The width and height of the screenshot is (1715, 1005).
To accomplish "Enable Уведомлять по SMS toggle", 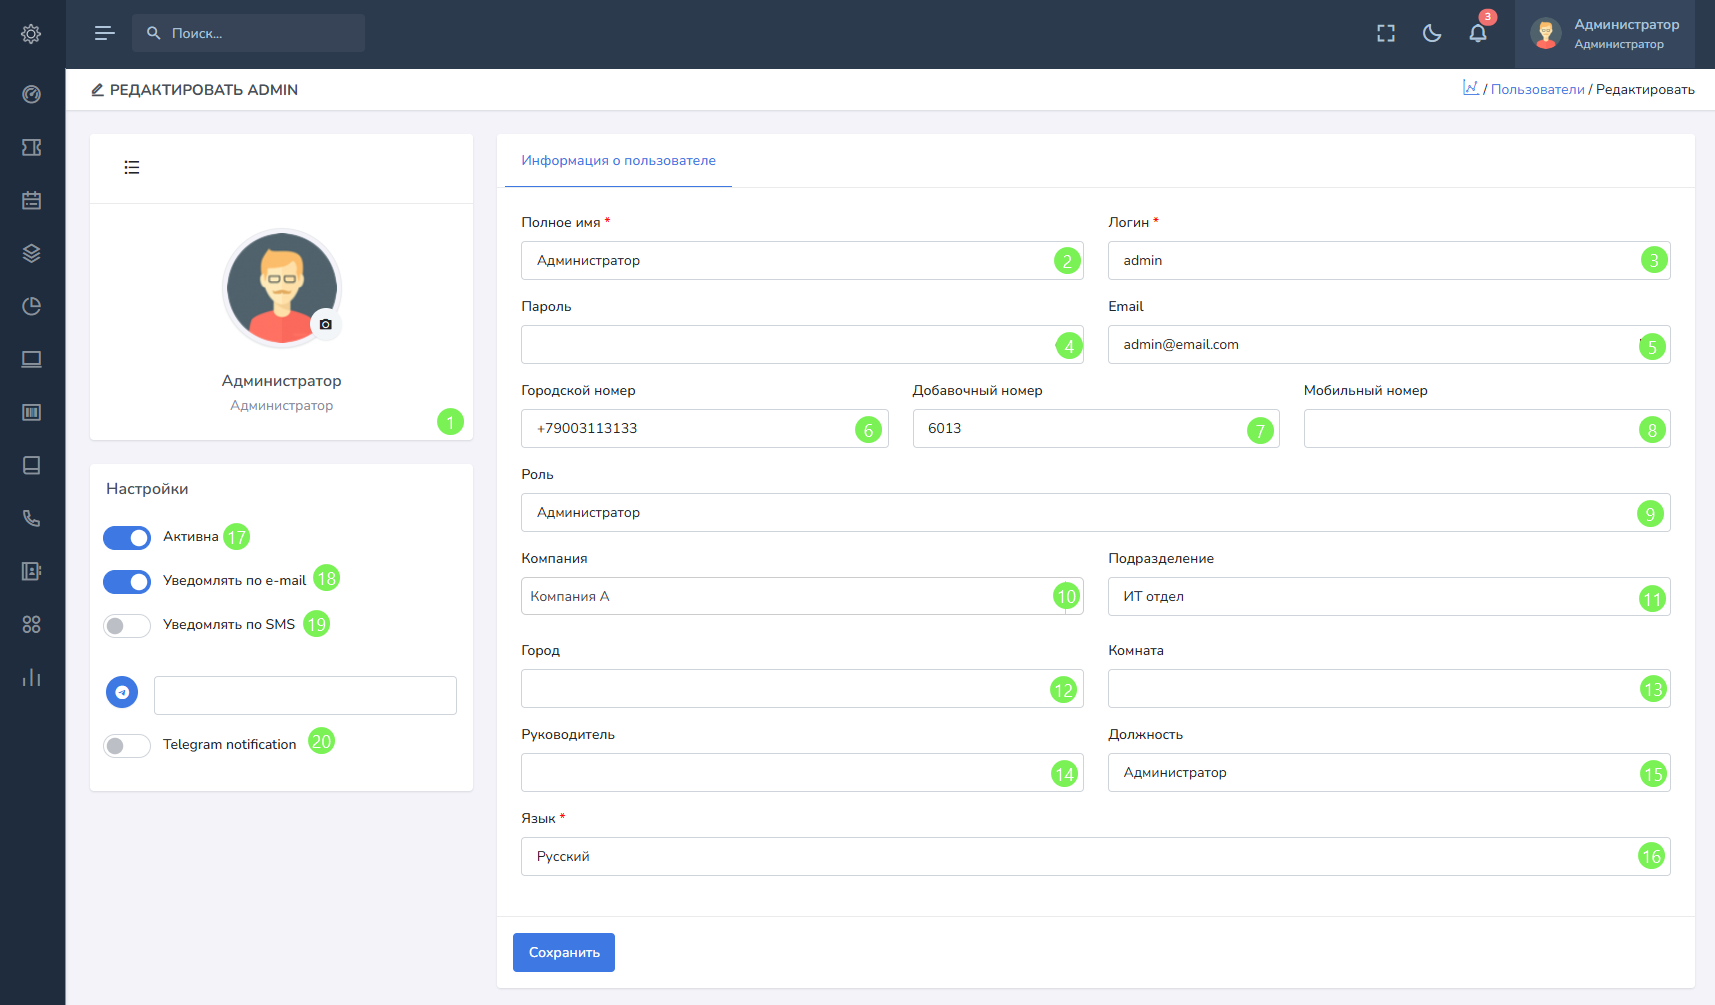I will 127,626.
